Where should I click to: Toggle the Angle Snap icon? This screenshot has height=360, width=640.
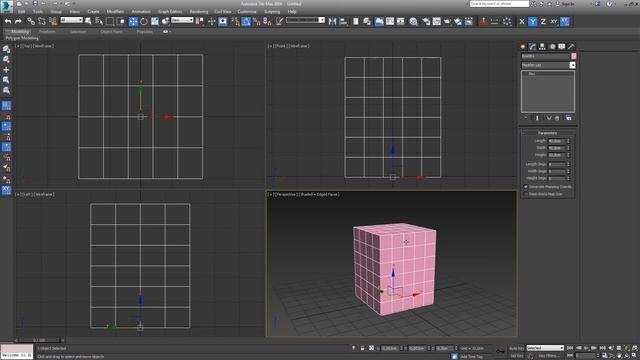click(246, 21)
